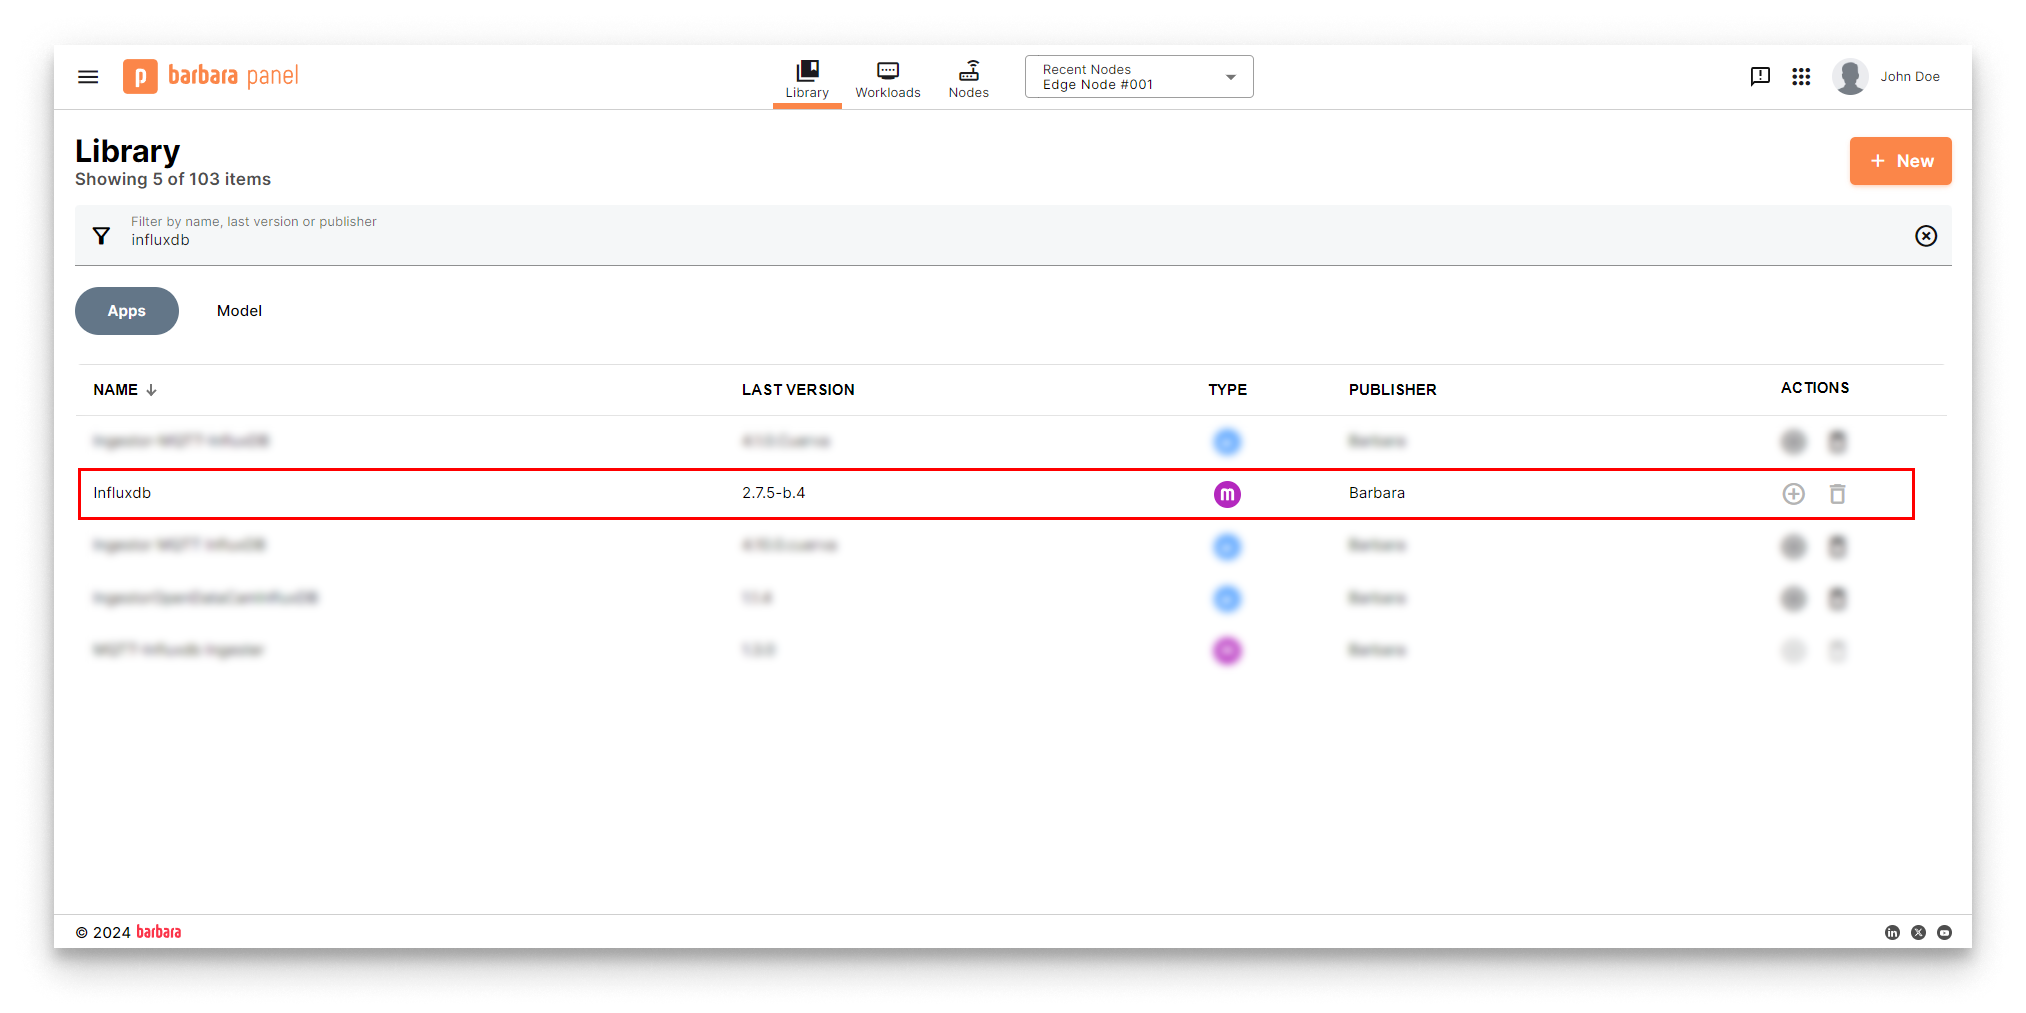
Task: Expand the John Doe profile avatar
Action: [x=1850, y=76]
